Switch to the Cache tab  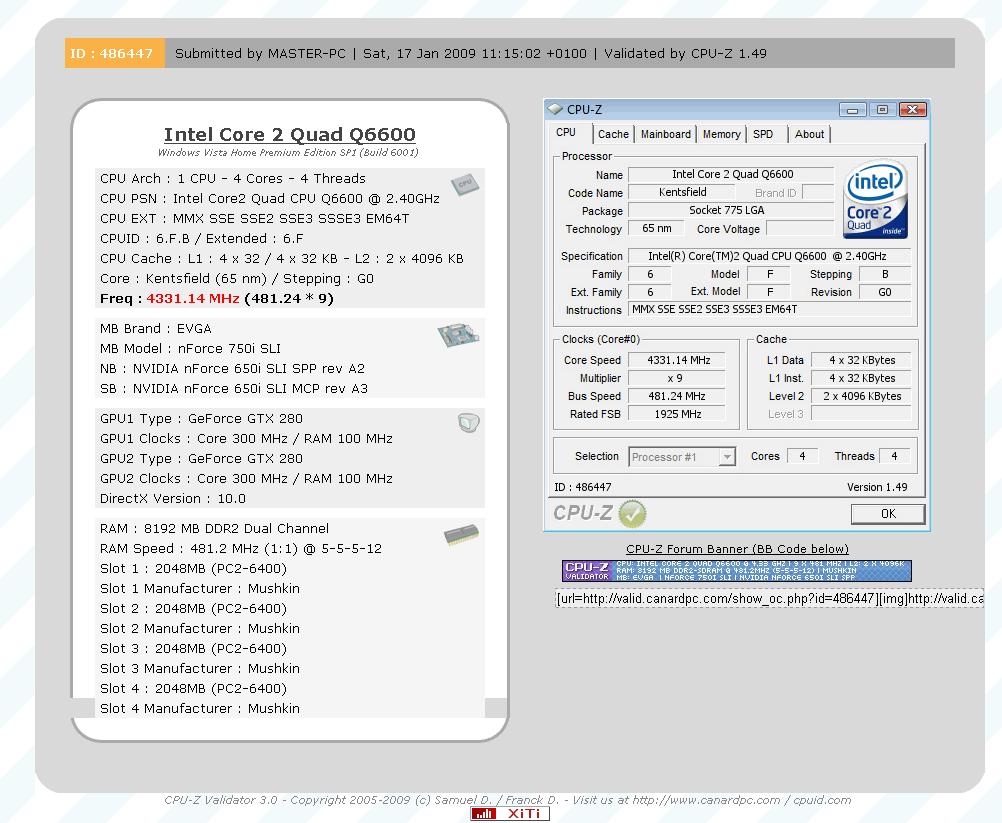[x=613, y=134]
